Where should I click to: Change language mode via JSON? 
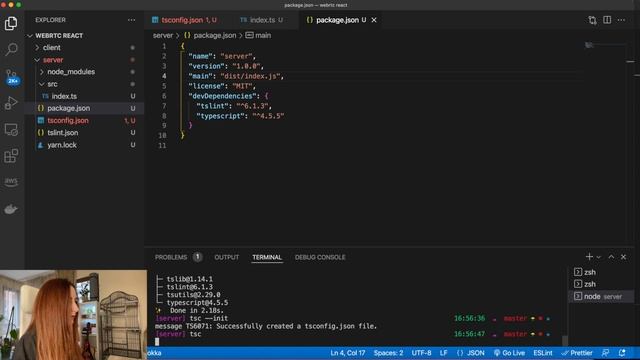click(x=471, y=353)
